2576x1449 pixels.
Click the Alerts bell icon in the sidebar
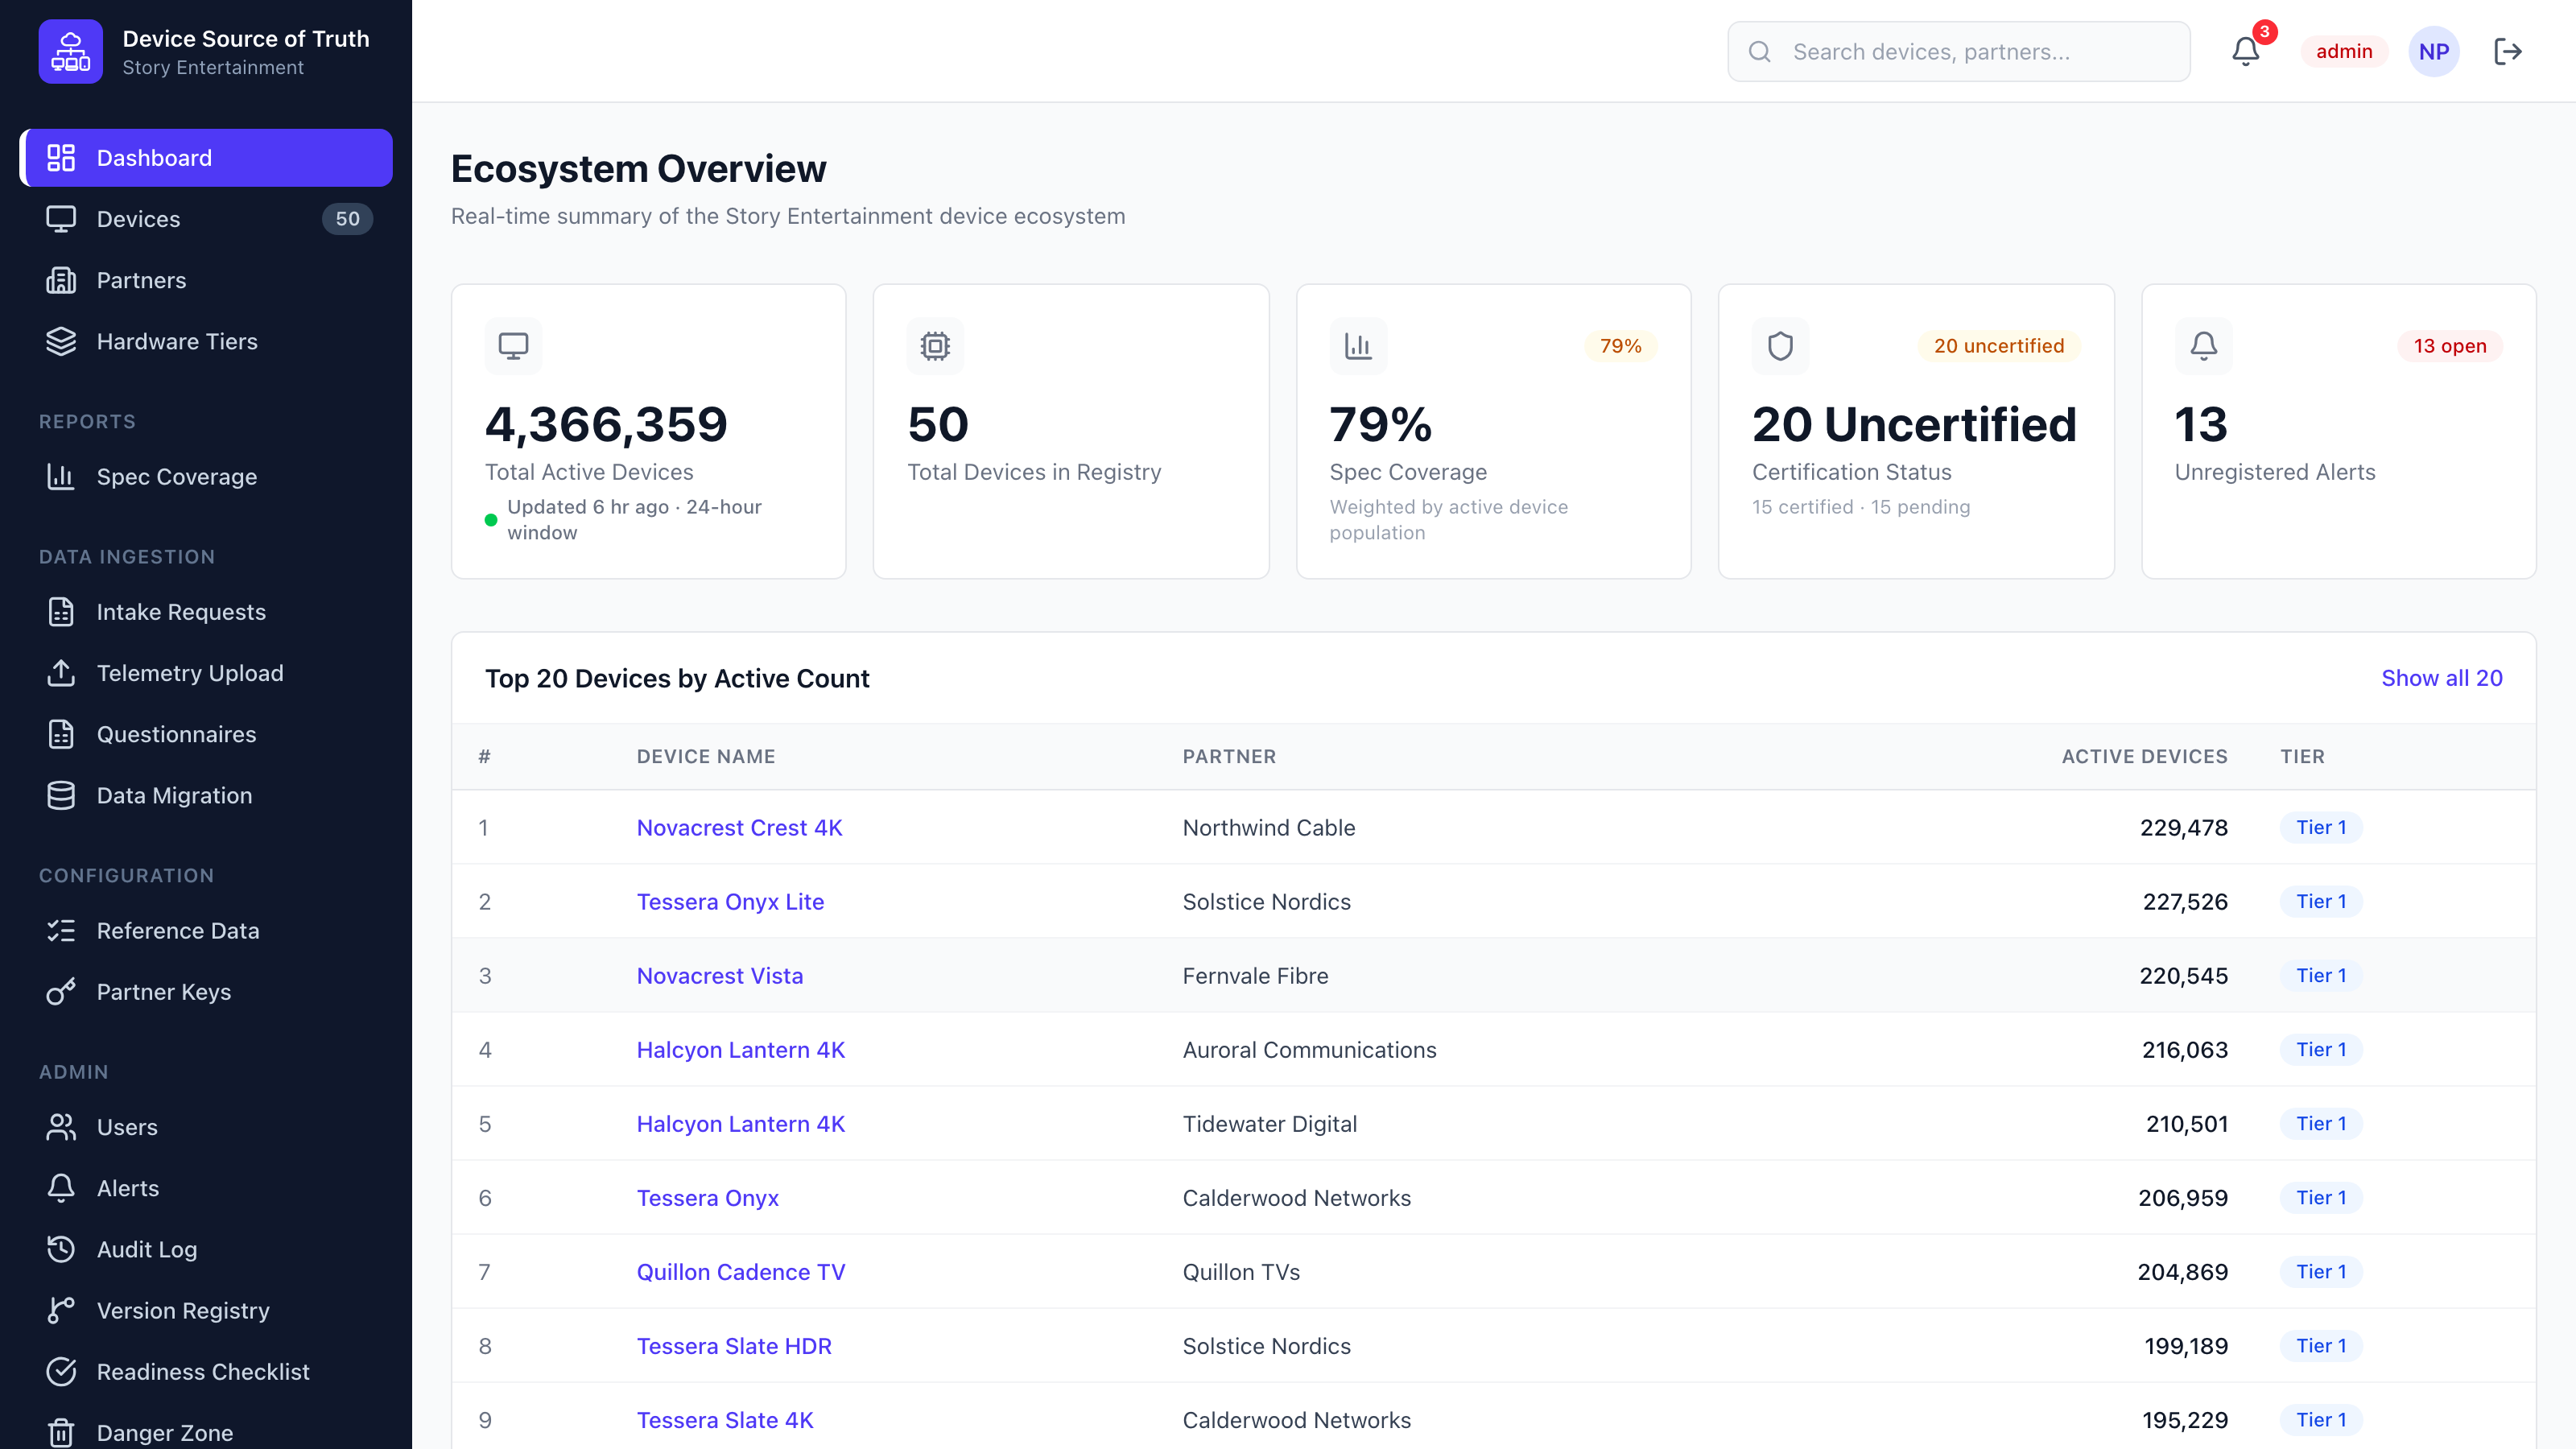coord(61,1188)
